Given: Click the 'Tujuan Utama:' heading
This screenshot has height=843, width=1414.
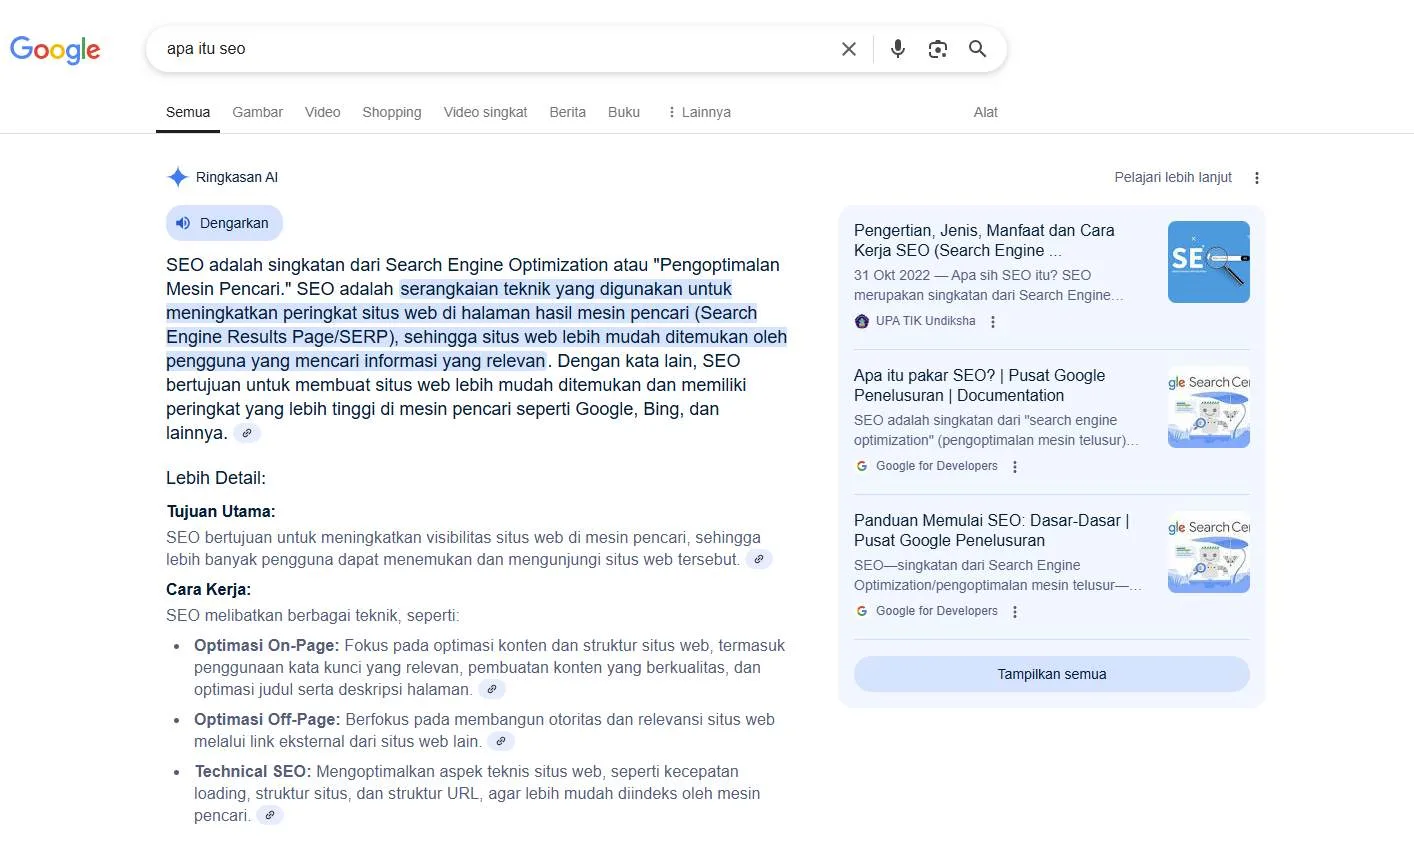Looking at the screenshot, I should (221, 511).
